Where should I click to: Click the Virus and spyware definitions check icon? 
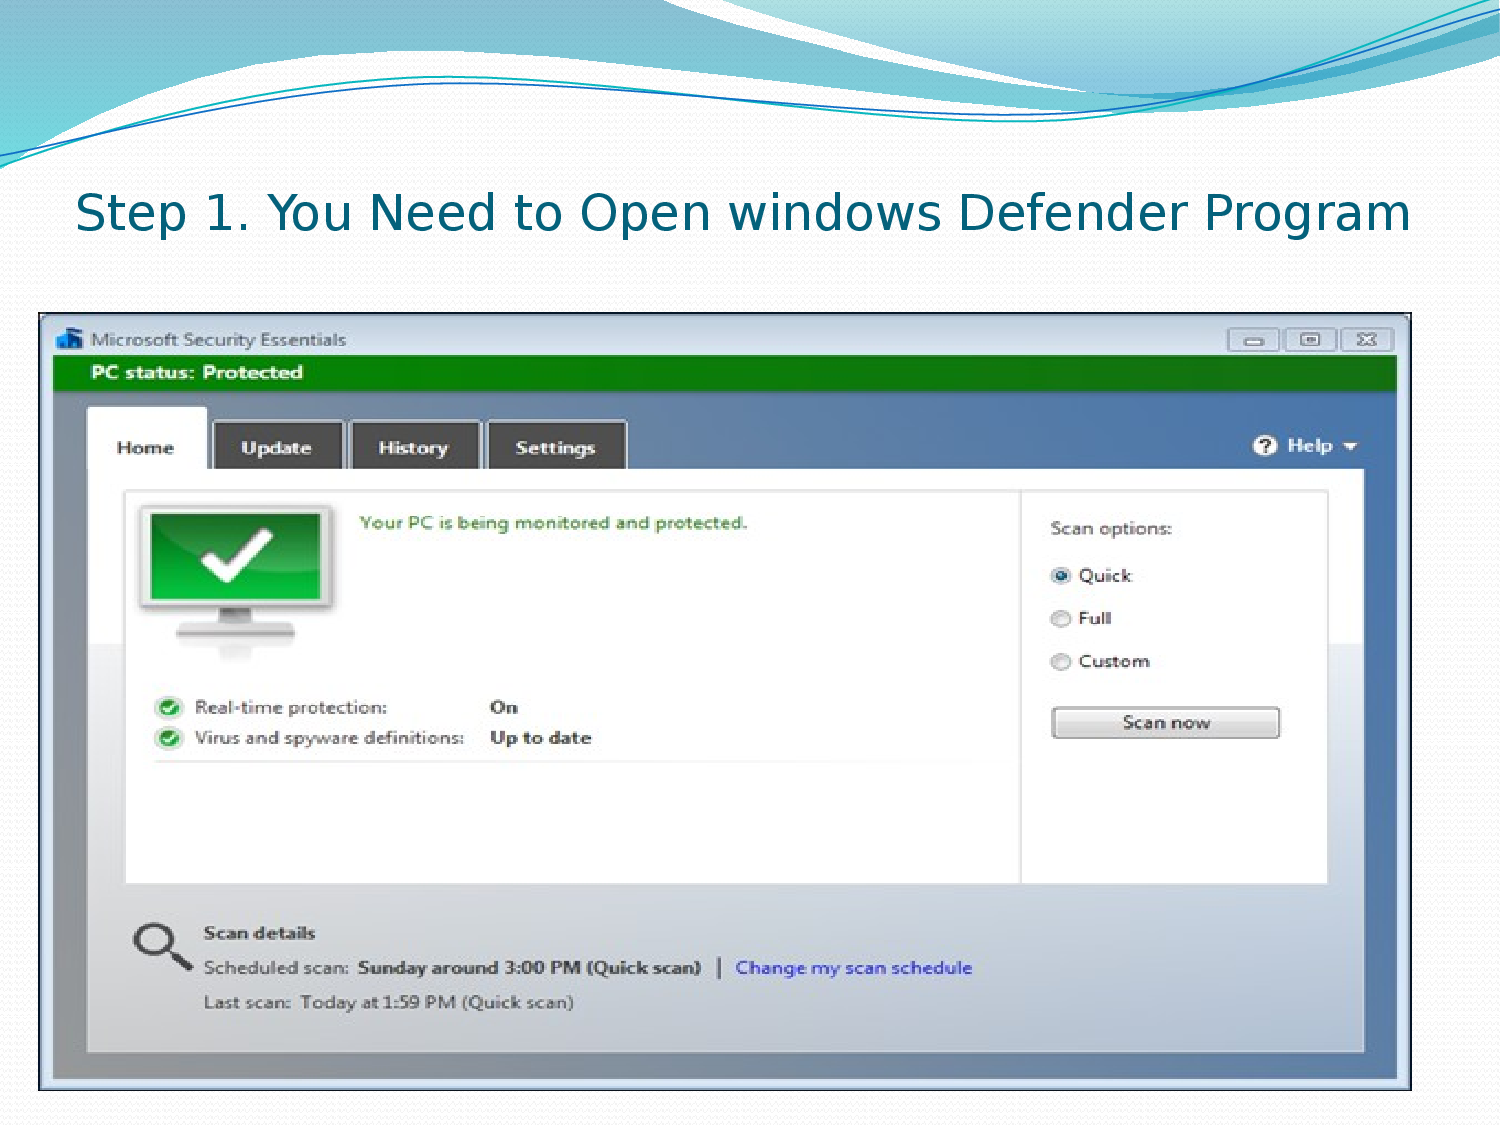169,738
